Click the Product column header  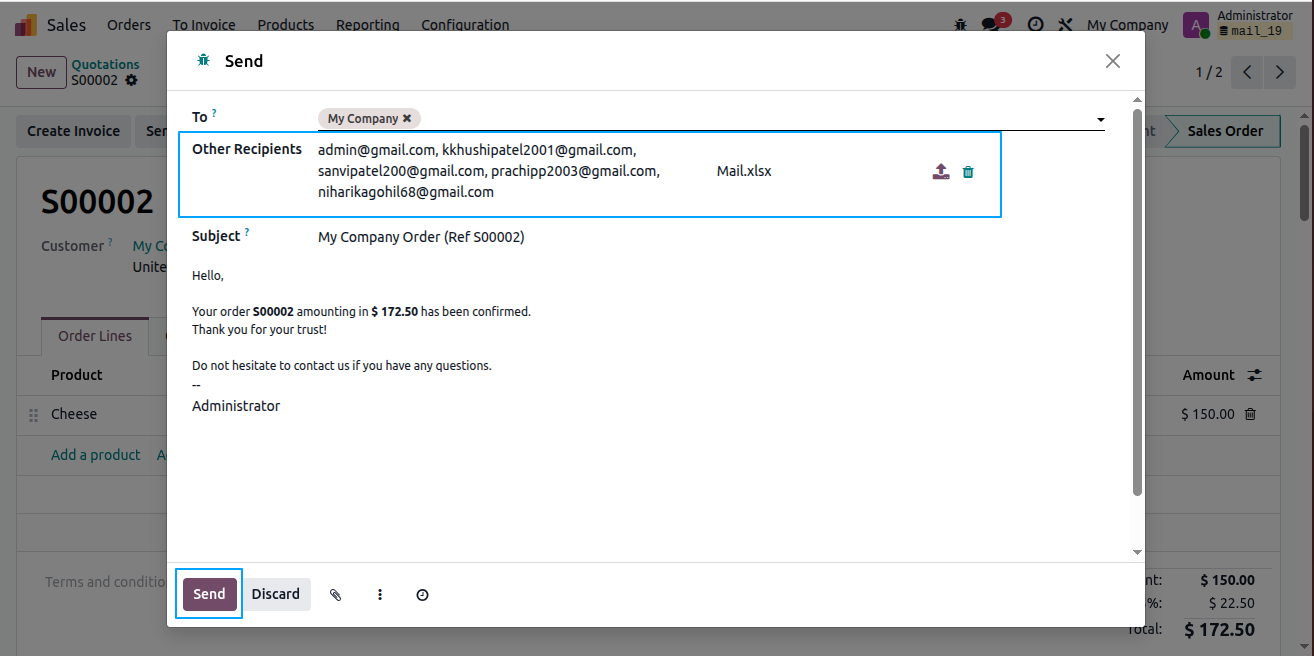77,375
